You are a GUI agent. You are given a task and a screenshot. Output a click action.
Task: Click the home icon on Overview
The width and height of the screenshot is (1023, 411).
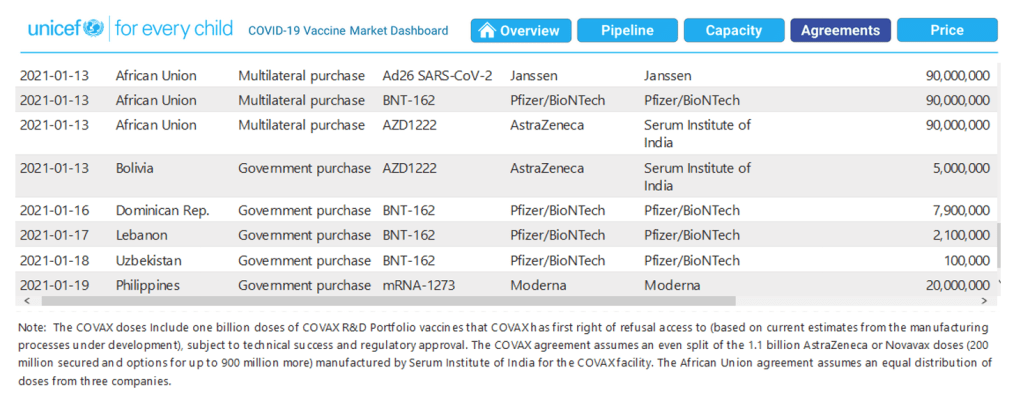coord(487,30)
